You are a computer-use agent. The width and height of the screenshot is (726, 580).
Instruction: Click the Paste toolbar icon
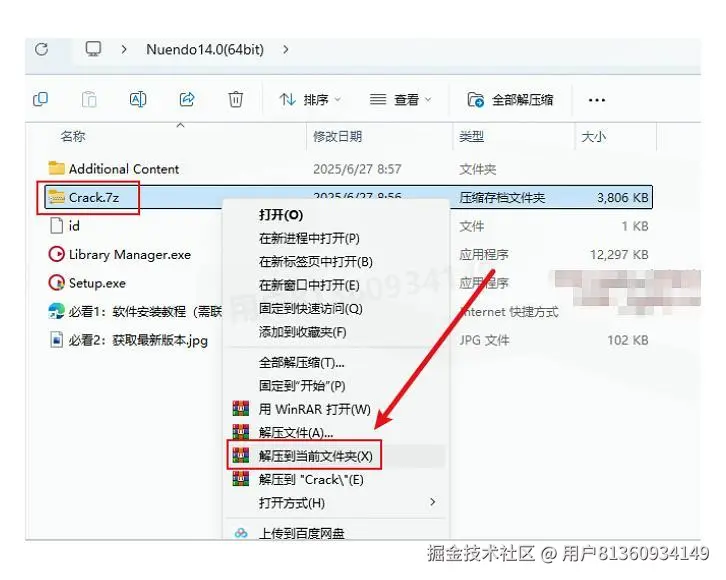click(89, 99)
